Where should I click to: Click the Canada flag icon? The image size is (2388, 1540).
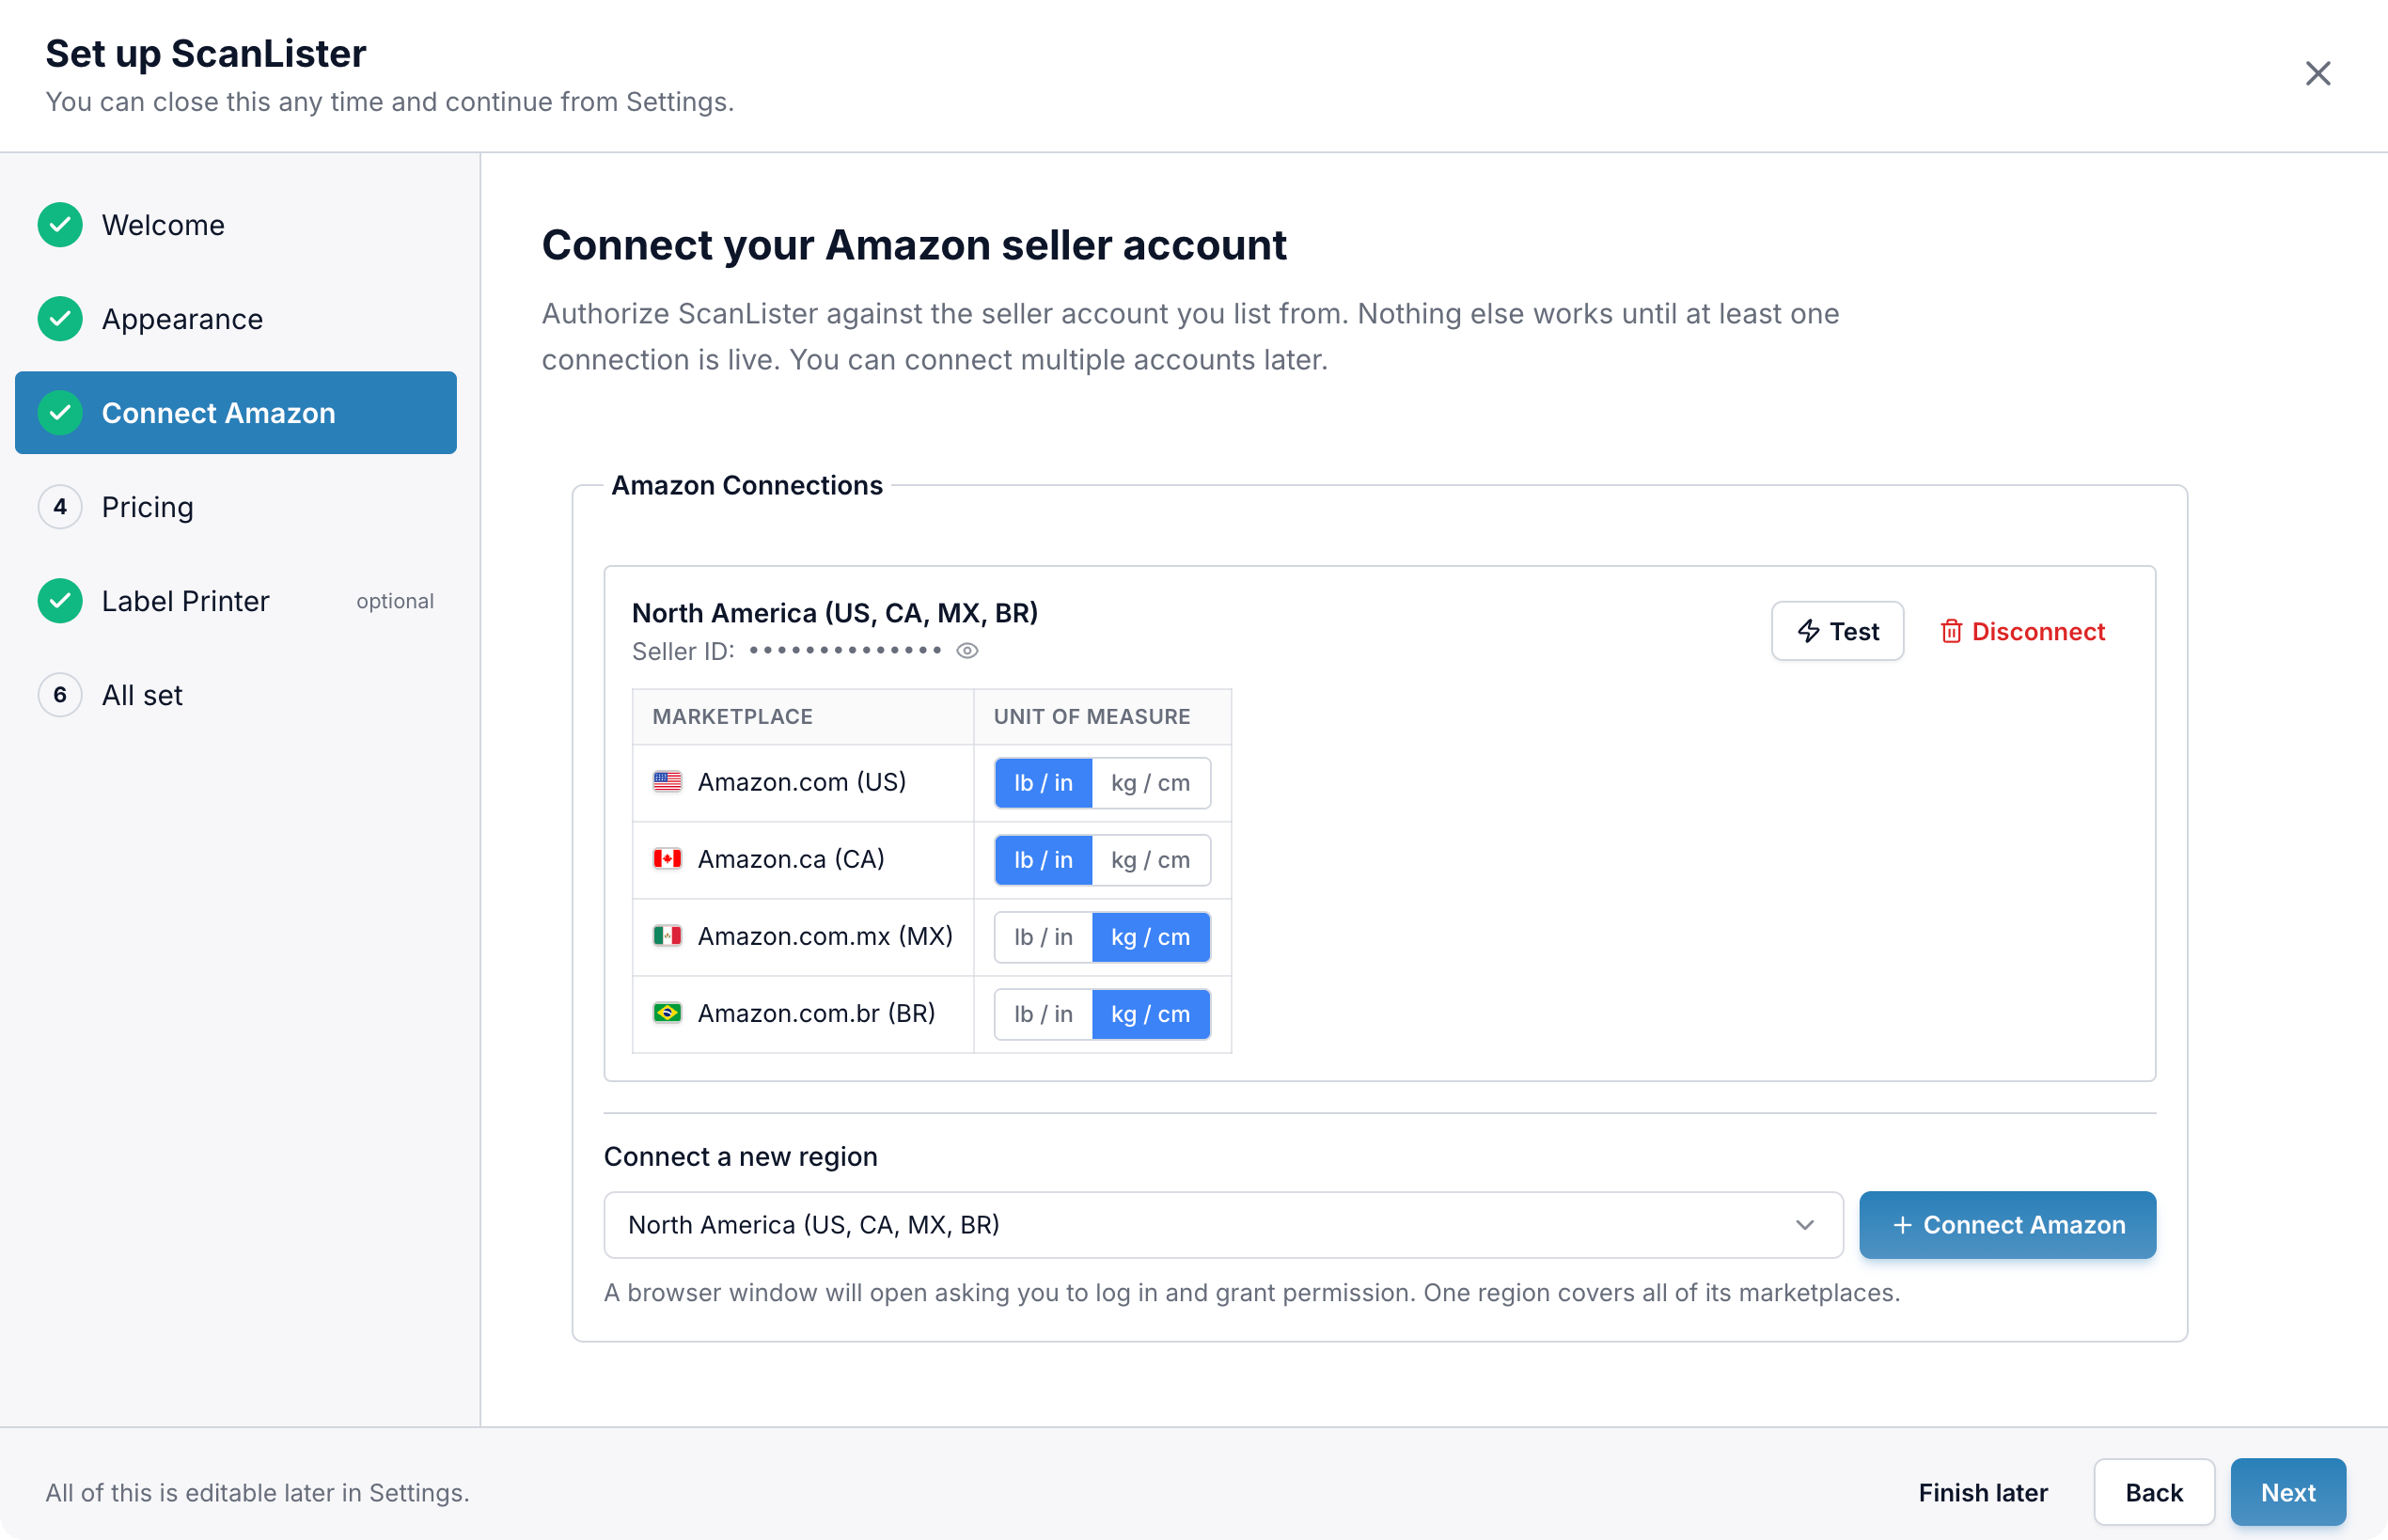[667, 859]
